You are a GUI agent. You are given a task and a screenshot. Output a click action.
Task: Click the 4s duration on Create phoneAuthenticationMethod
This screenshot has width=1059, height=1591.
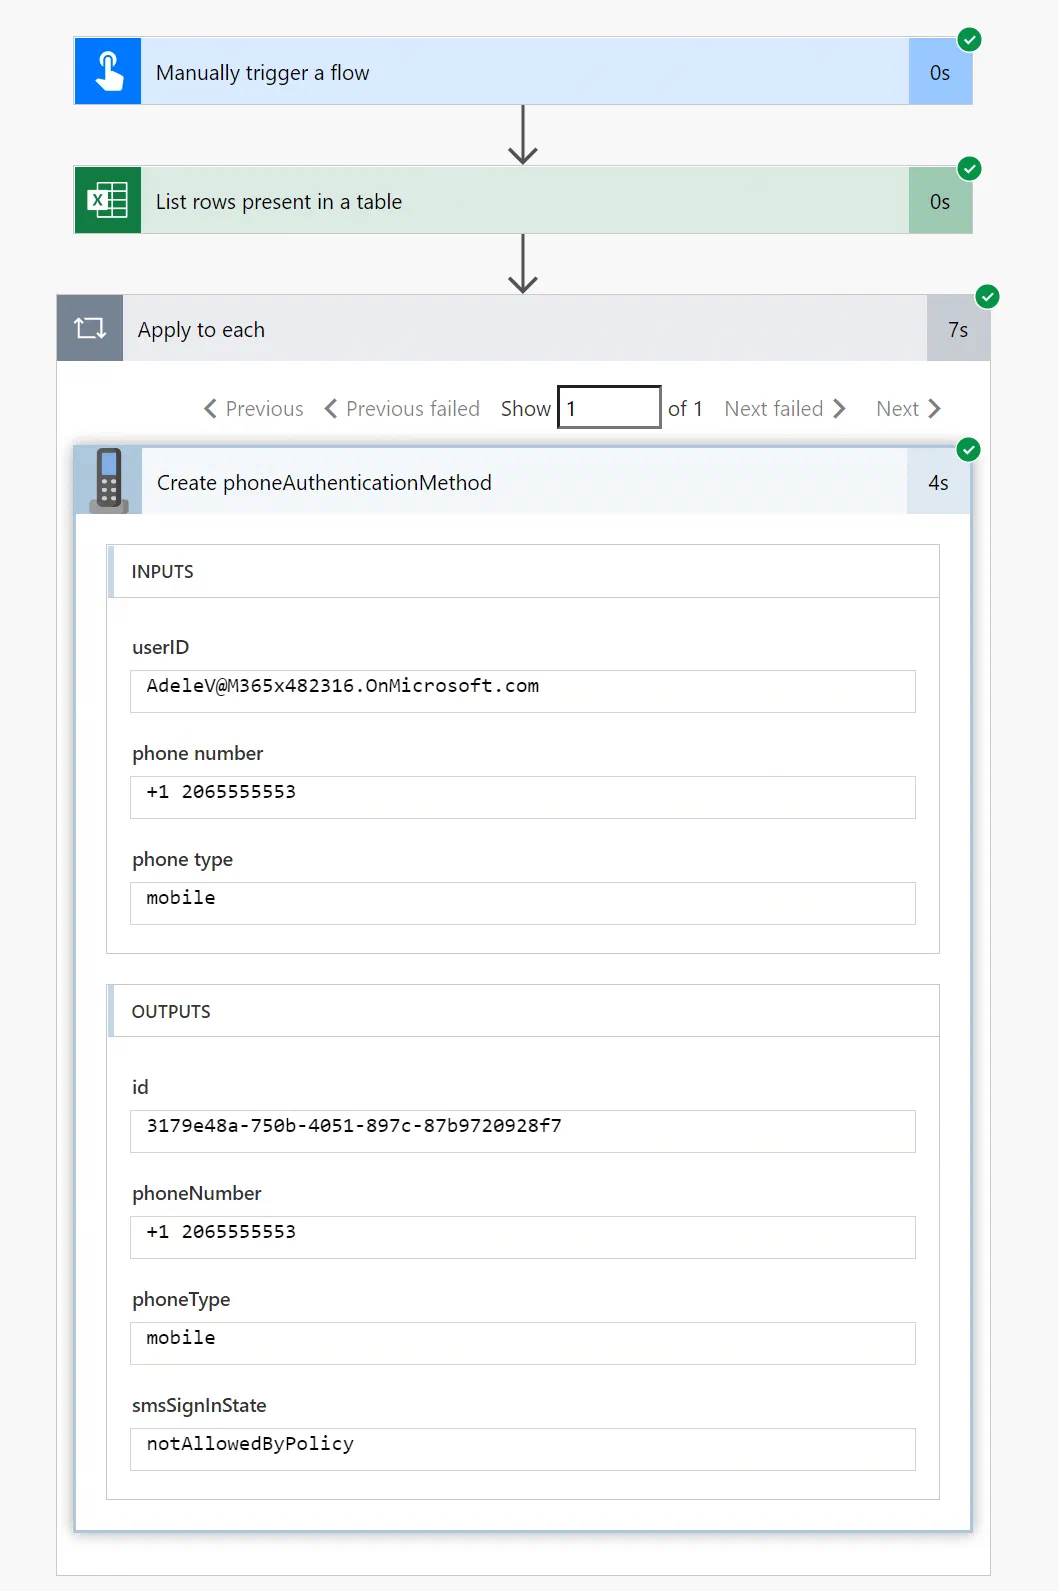[x=938, y=481]
